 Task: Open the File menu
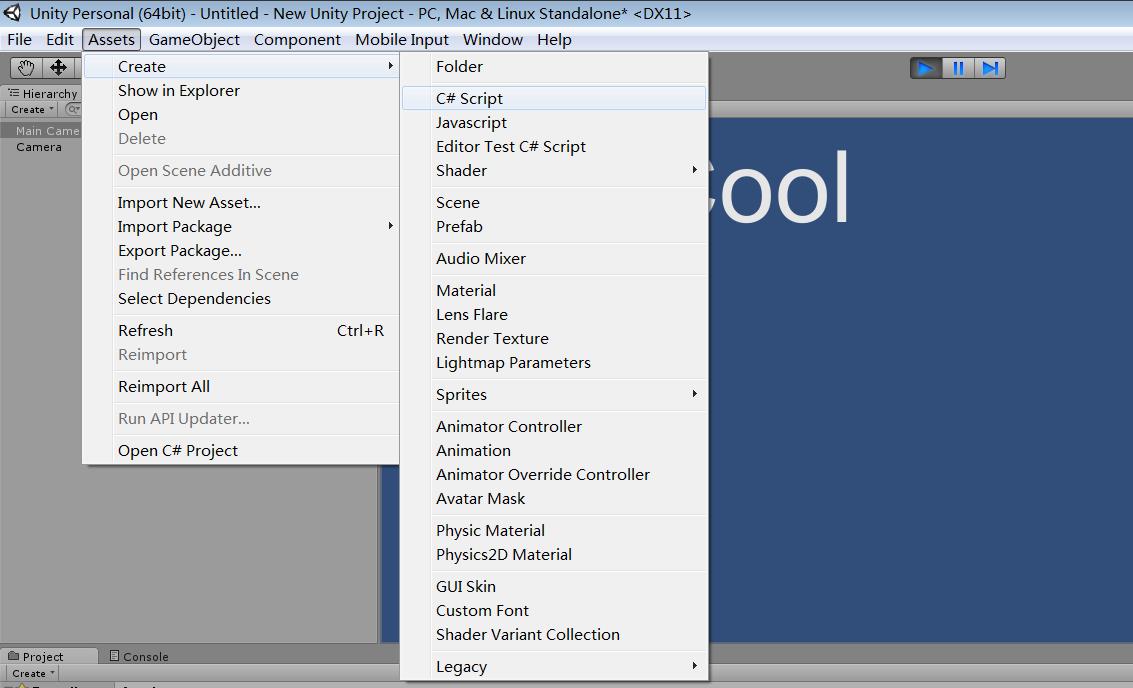20,40
